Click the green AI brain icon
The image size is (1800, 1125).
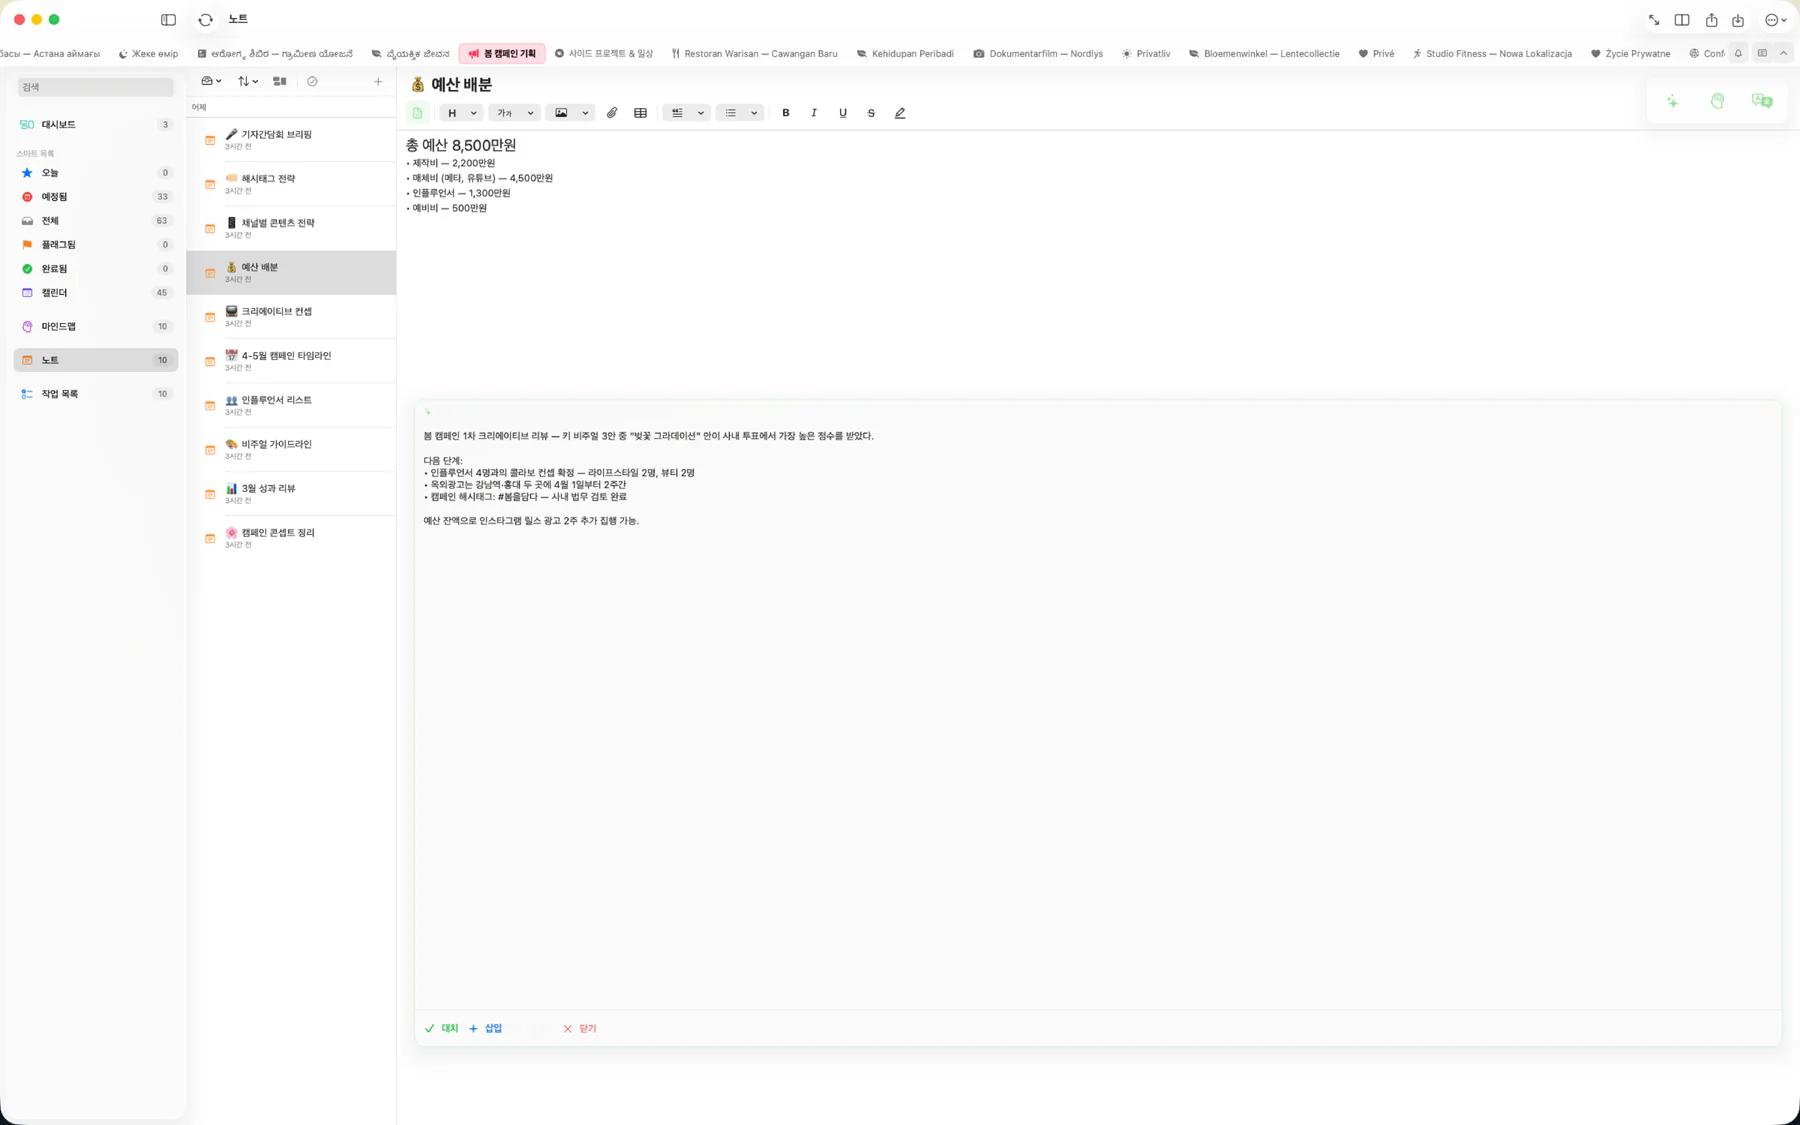point(1717,101)
